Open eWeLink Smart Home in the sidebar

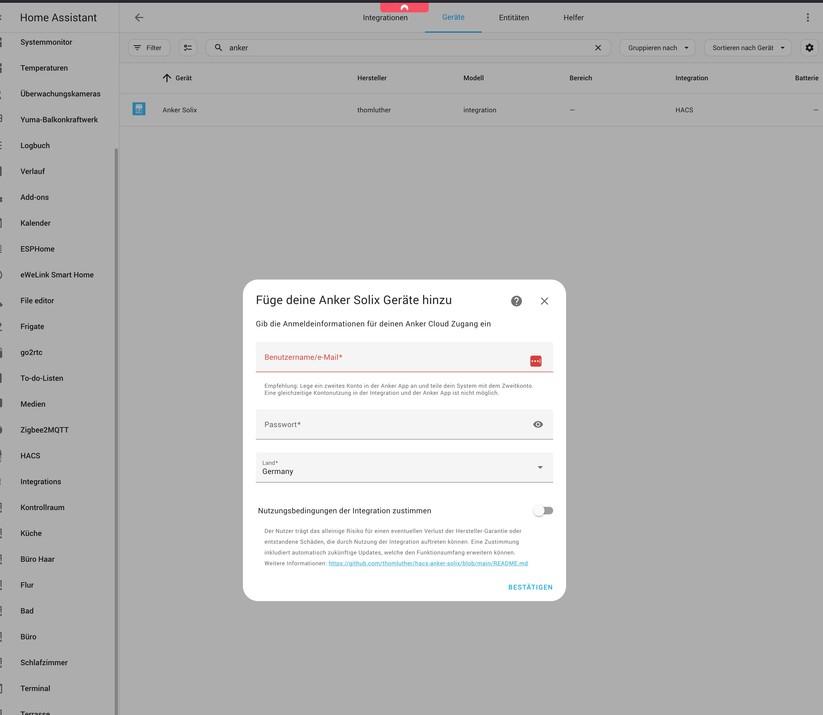tap(58, 275)
